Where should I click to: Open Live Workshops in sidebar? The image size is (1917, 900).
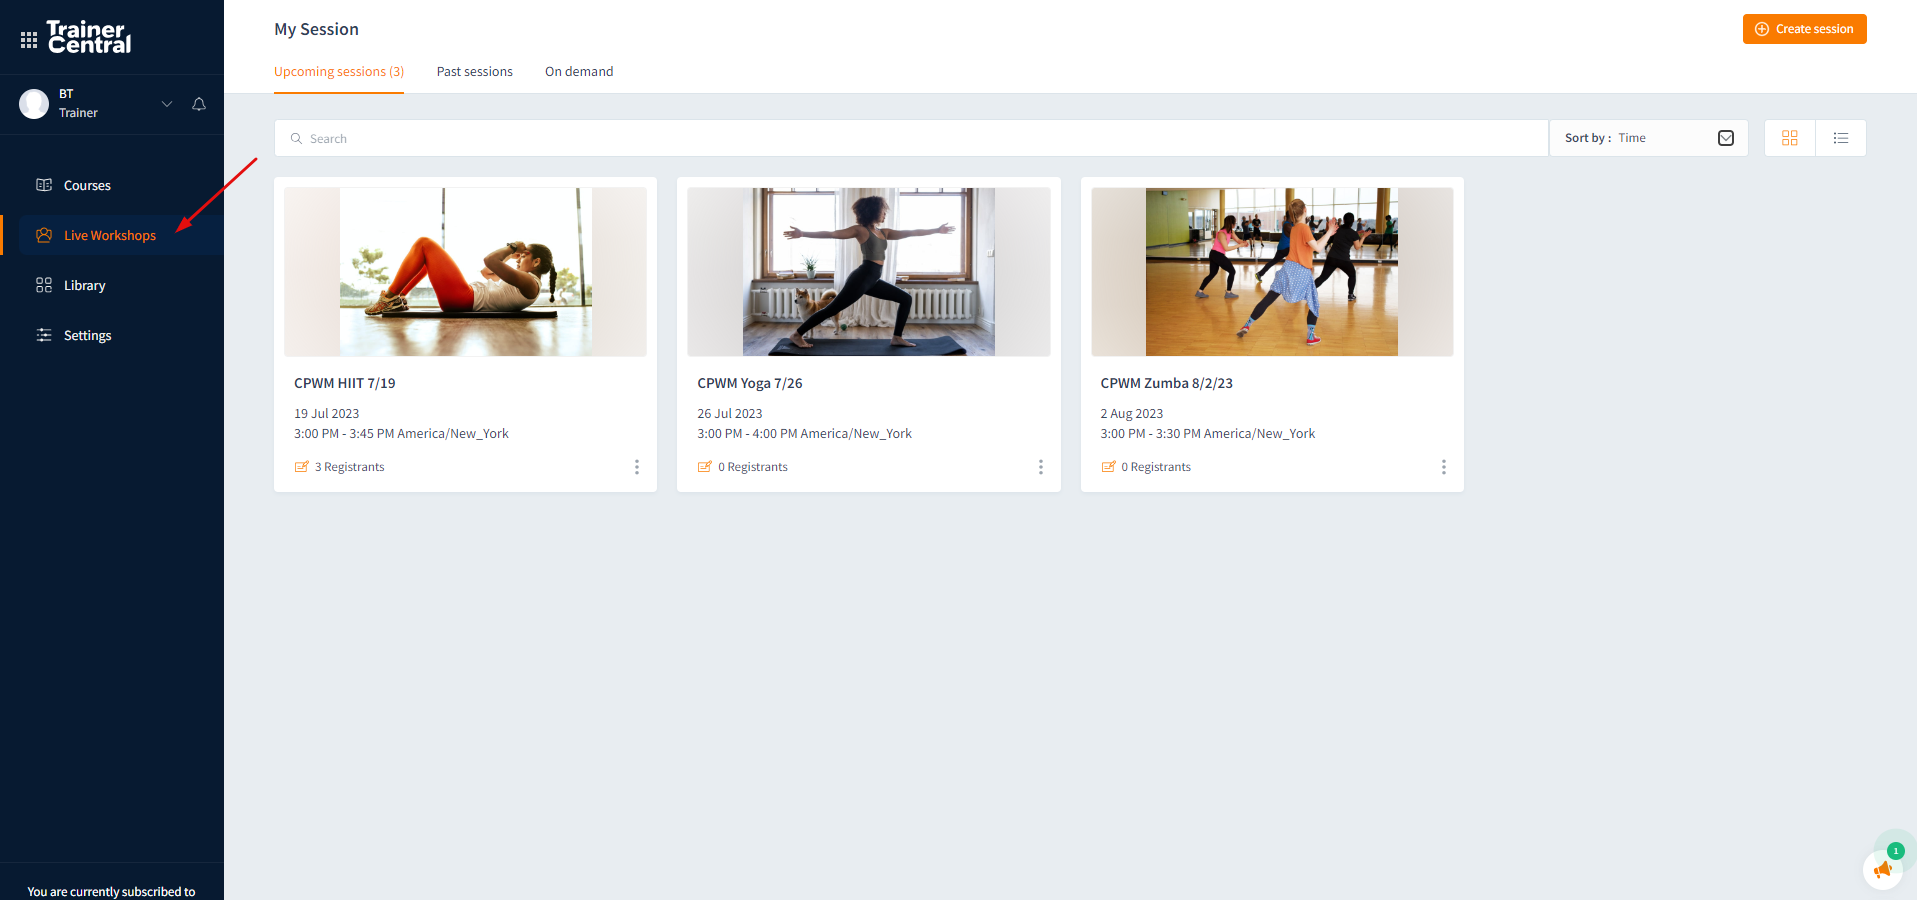click(x=112, y=235)
